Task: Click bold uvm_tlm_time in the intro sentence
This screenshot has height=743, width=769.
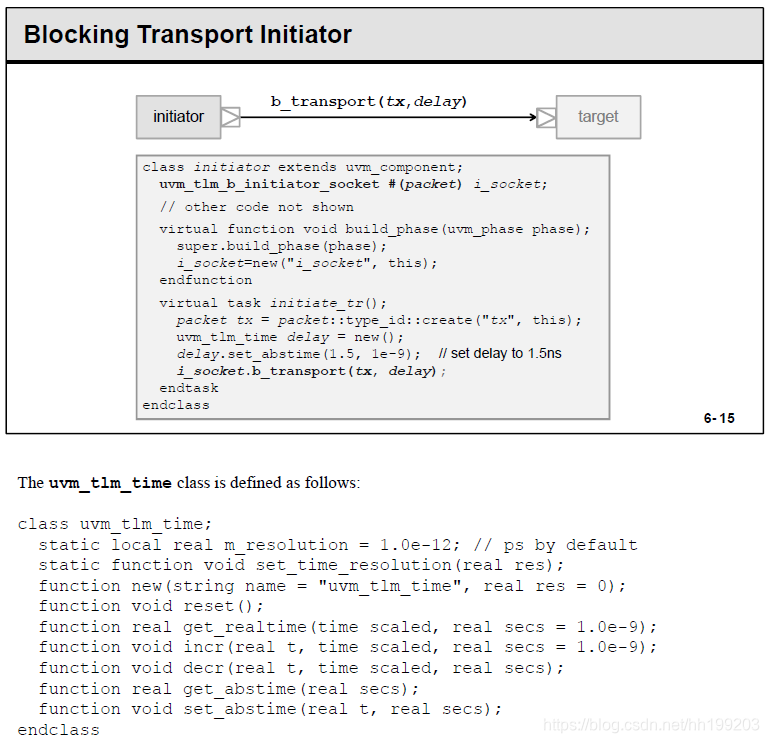Action: (x=110, y=483)
